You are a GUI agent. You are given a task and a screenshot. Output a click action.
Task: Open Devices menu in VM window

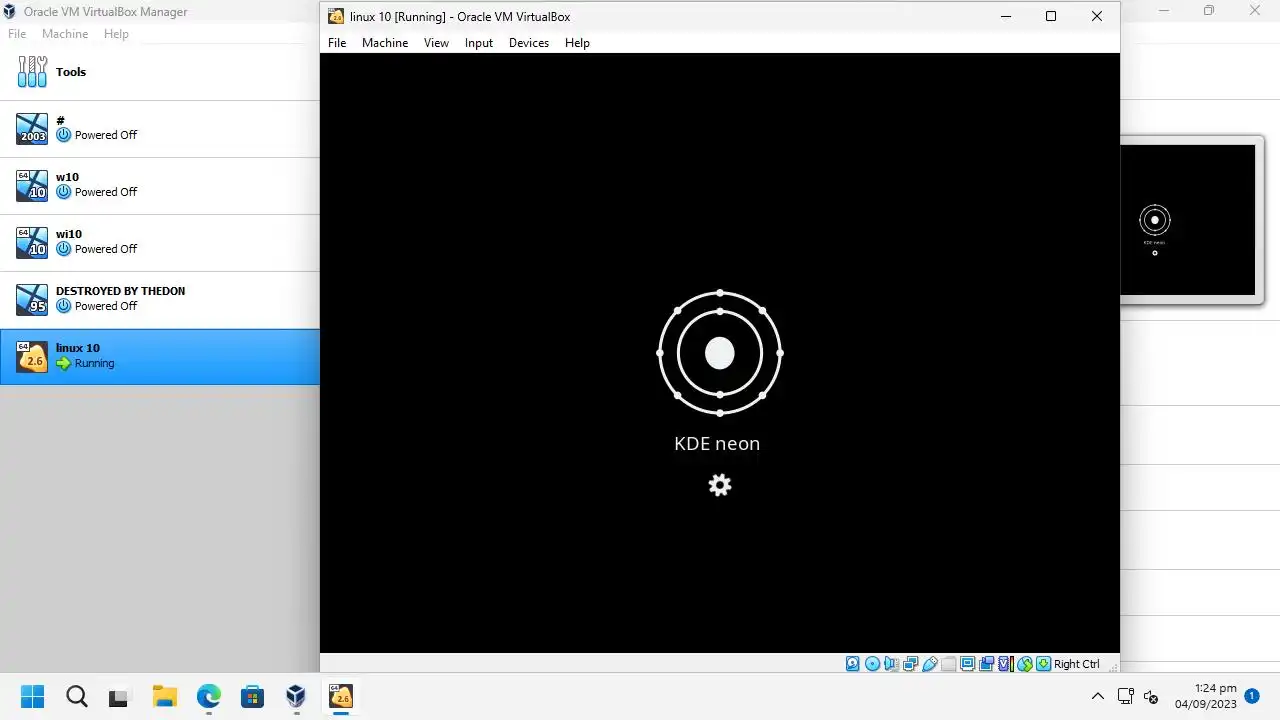tap(529, 43)
